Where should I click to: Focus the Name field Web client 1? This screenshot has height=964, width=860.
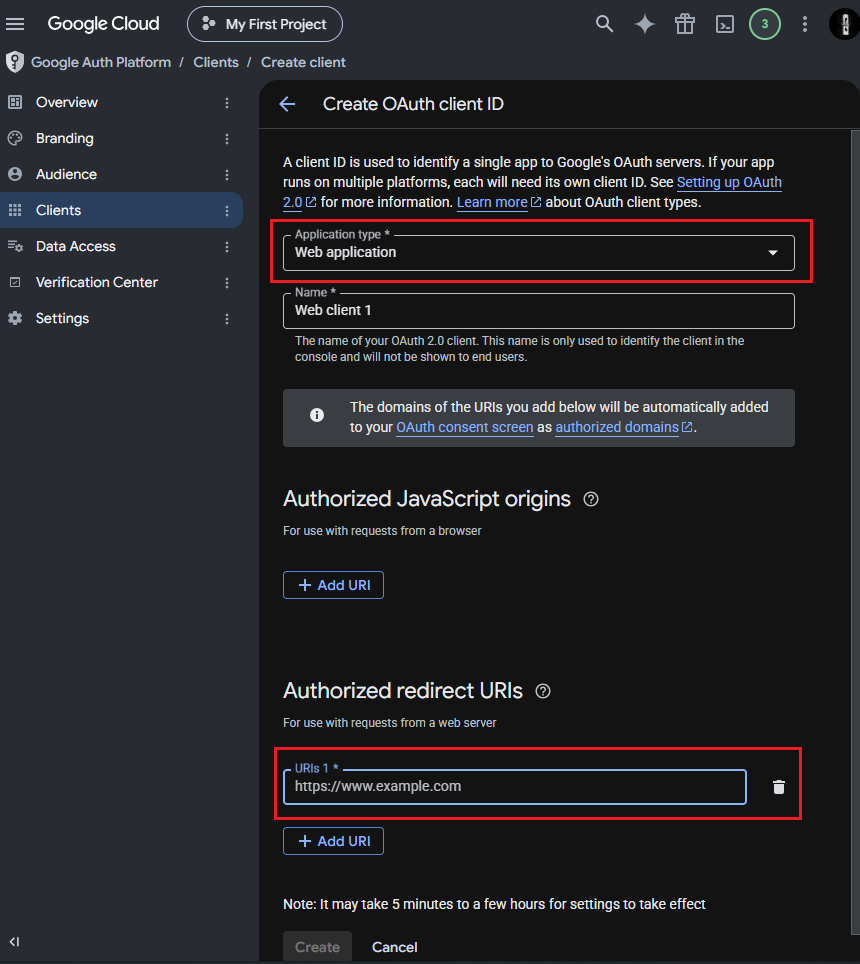[538, 310]
